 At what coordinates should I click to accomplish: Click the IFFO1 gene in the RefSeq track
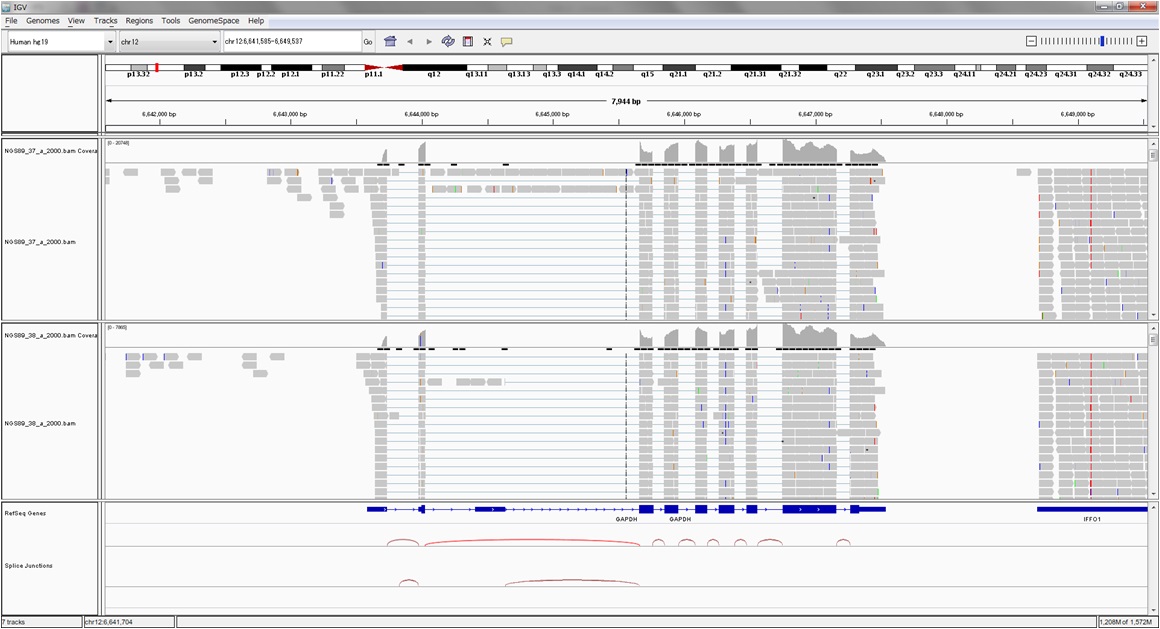click(1091, 510)
